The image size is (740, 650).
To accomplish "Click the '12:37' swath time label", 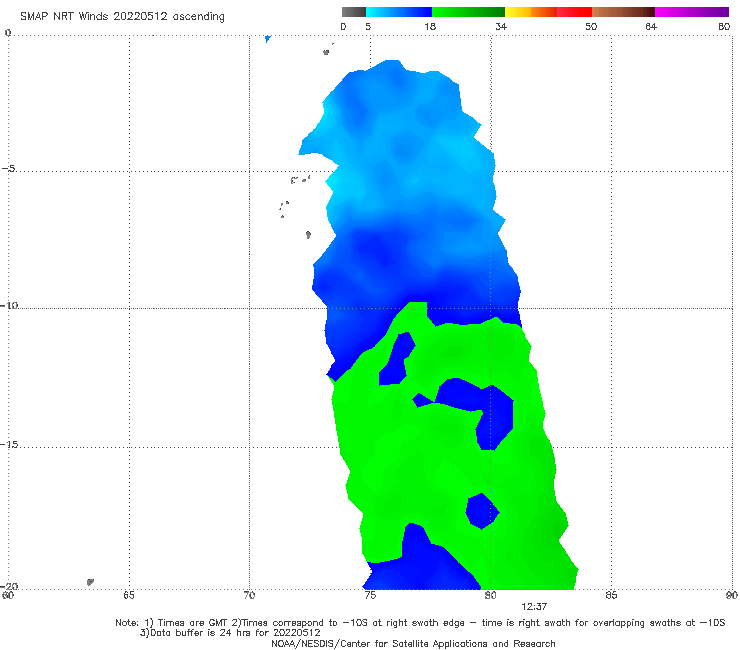I will (x=534, y=607).
